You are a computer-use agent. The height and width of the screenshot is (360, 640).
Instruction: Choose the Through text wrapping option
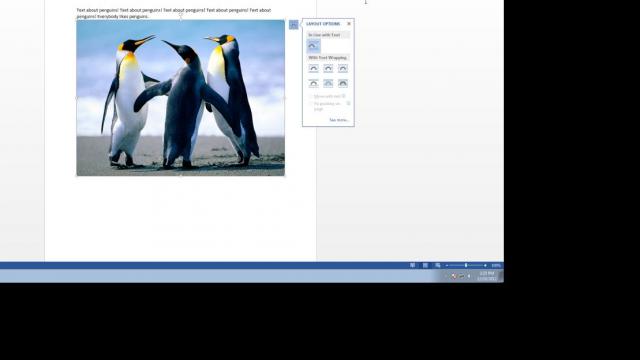343,69
